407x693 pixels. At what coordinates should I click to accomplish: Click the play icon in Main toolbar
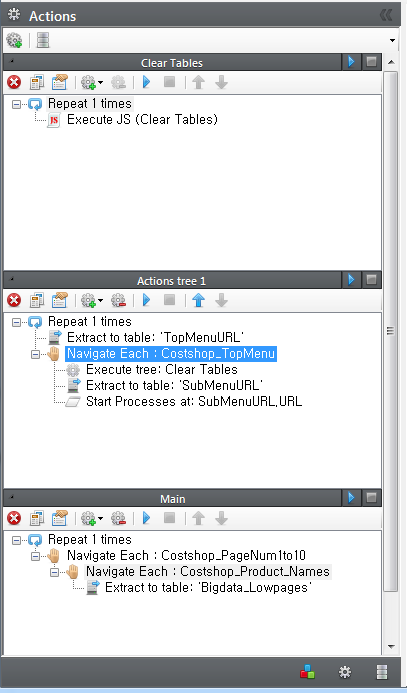[147, 518]
